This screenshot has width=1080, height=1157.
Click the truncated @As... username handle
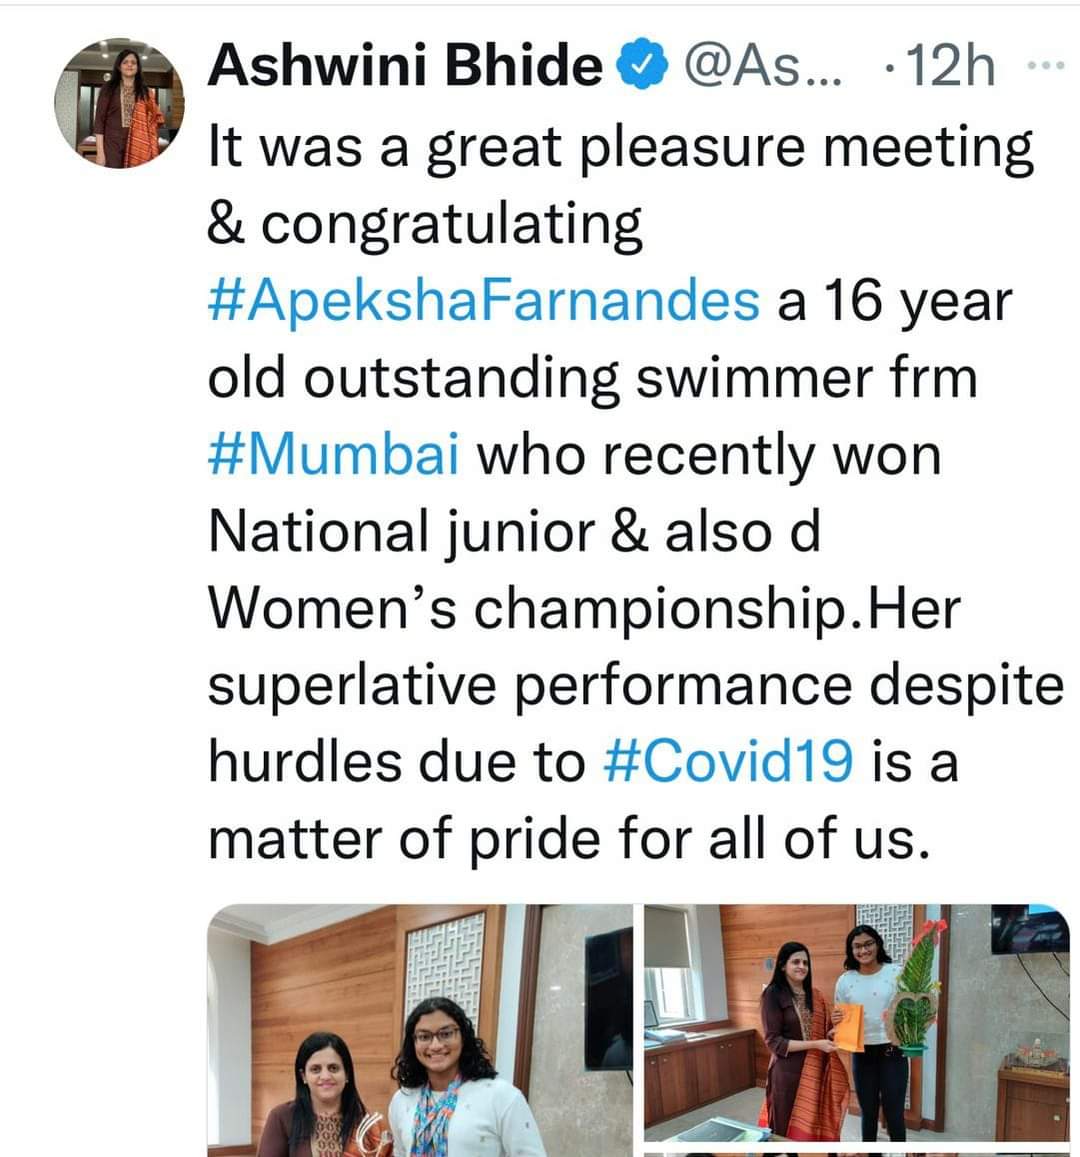tap(761, 67)
